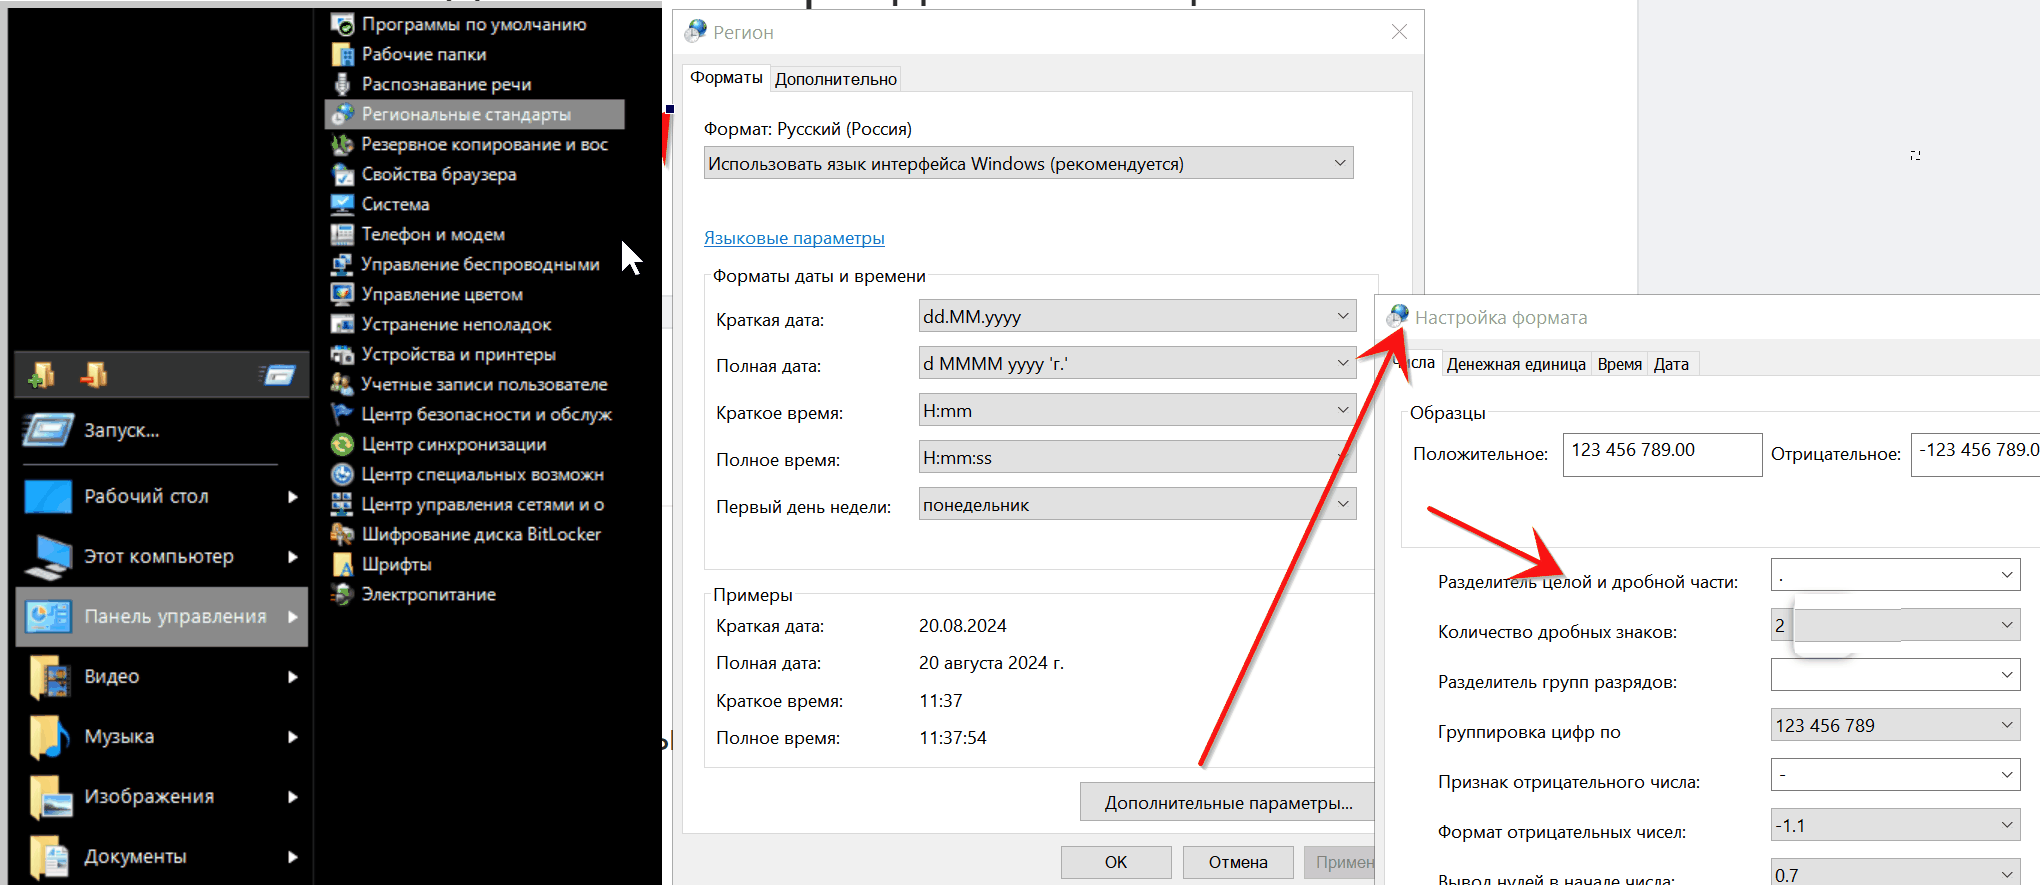Open Центр синхронизации sync center icon
The height and width of the screenshot is (885, 2040).
point(342,445)
